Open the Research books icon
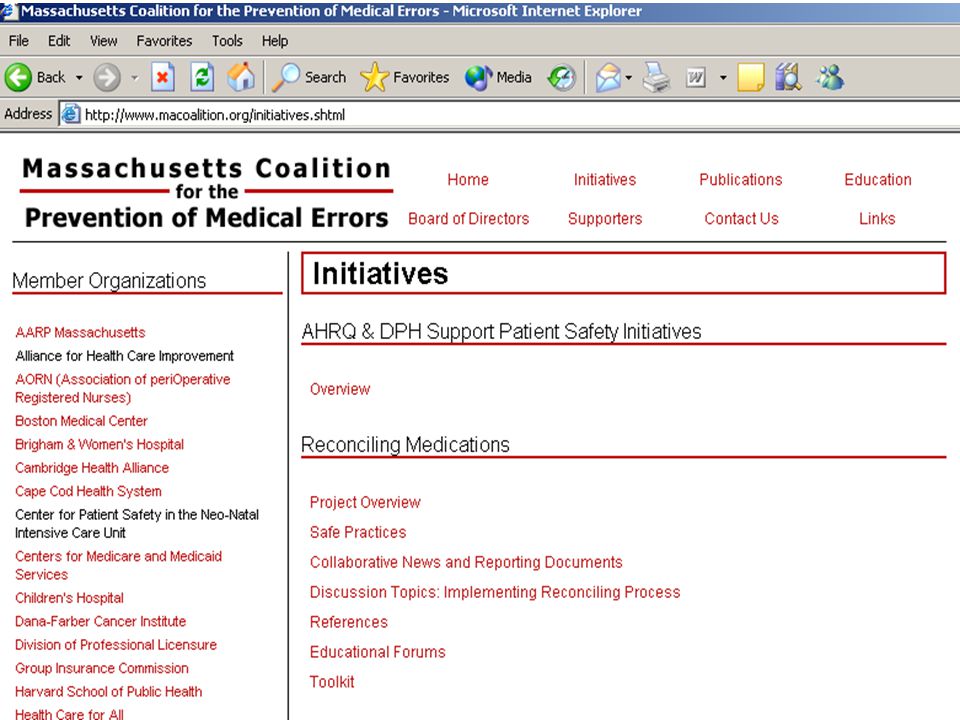Screen dimensions: 960x720 [x=788, y=78]
